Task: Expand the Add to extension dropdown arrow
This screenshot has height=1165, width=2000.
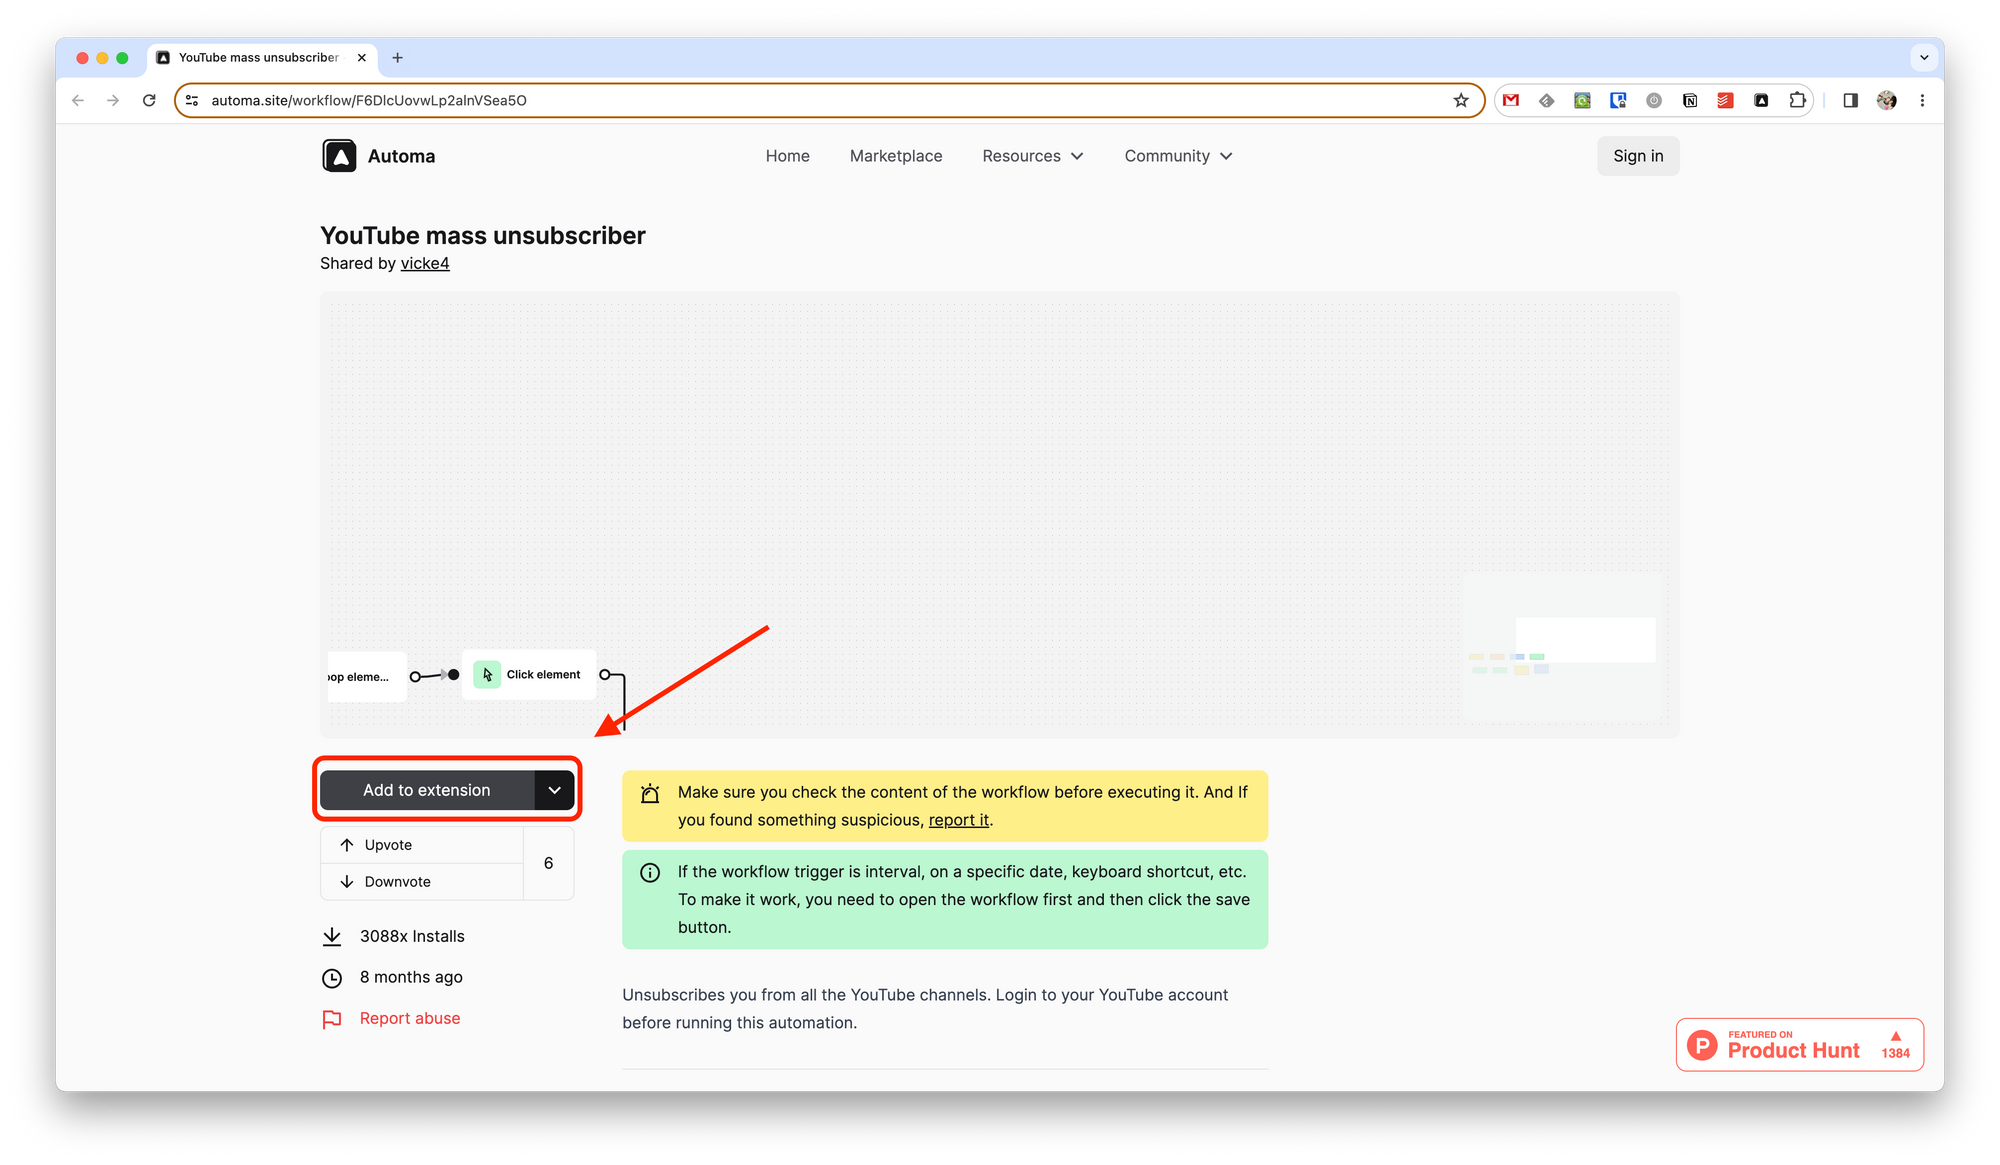Action: [554, 790]
